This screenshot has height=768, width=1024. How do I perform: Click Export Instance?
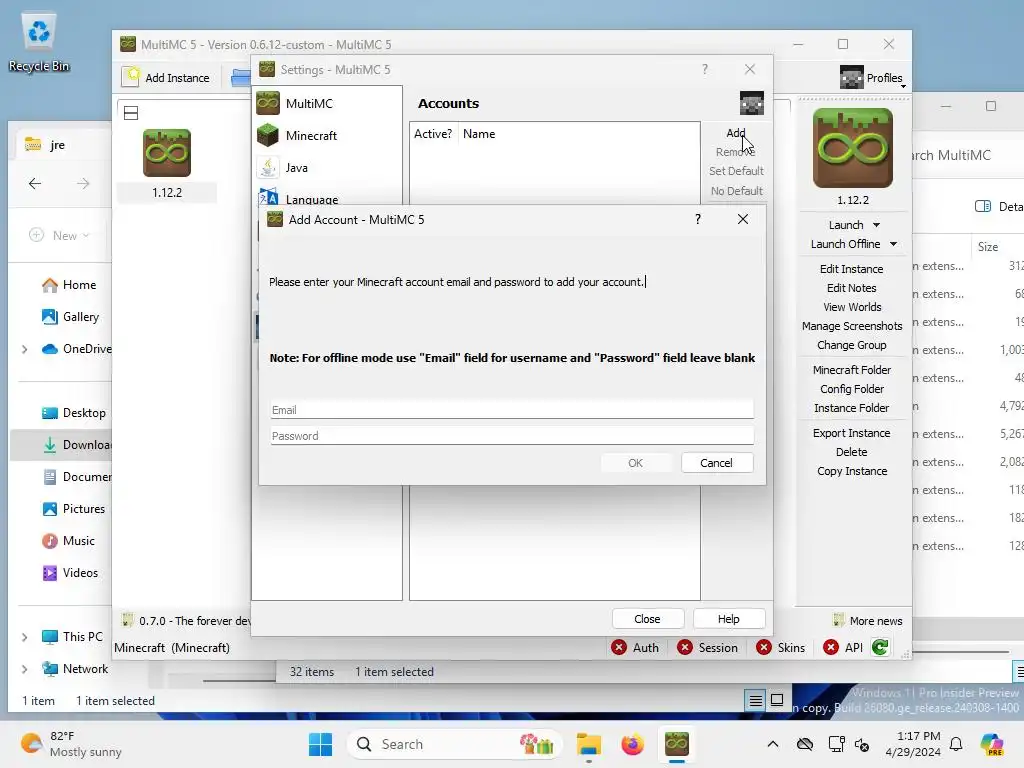[x=852, y=433]
